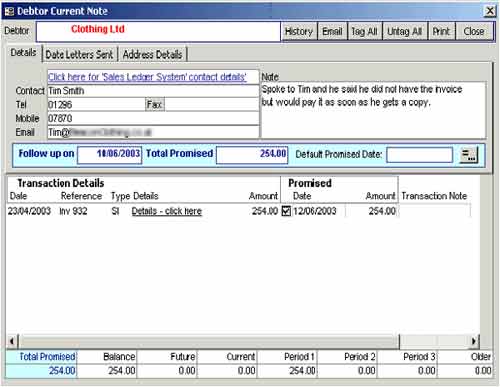This screenshot has height=387, width=500.
Task: Open the debtor History
Action: point(299,31)
